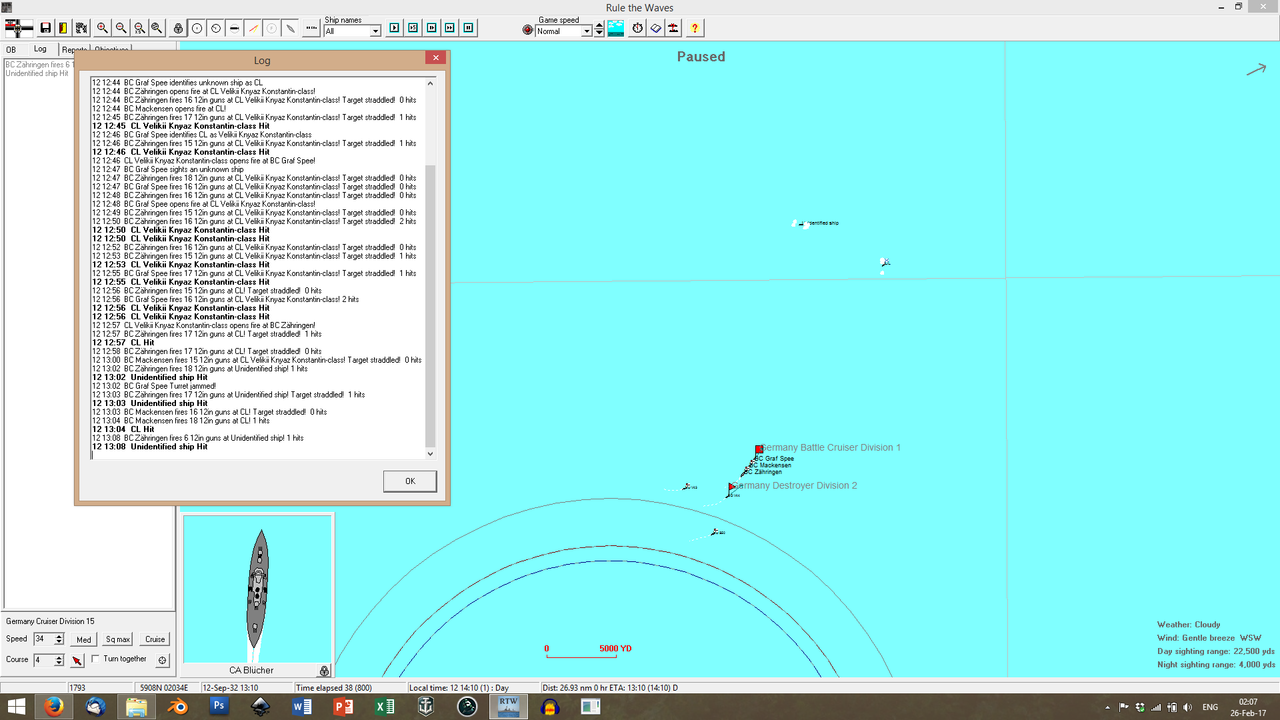Screen dimensions: 1280x720
Task: Open the save game disk icon
Action: coord(44,28)
